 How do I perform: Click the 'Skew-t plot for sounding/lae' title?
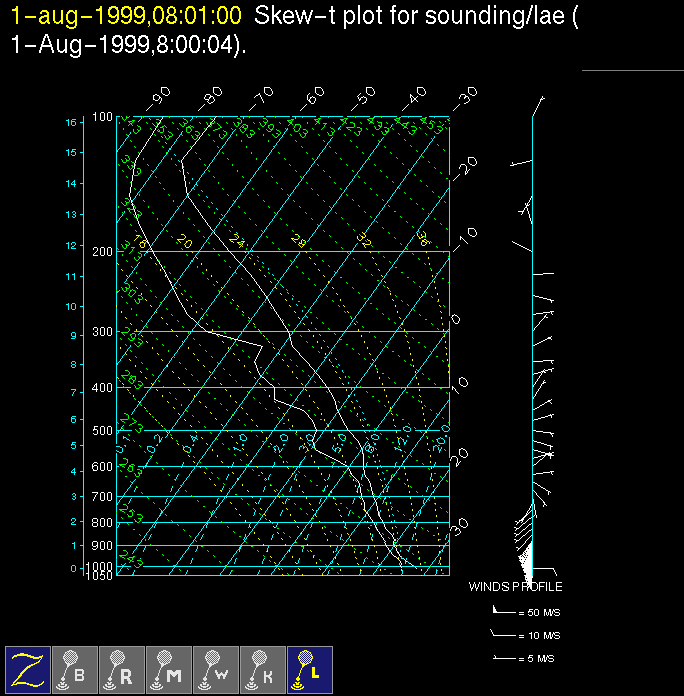415,16
